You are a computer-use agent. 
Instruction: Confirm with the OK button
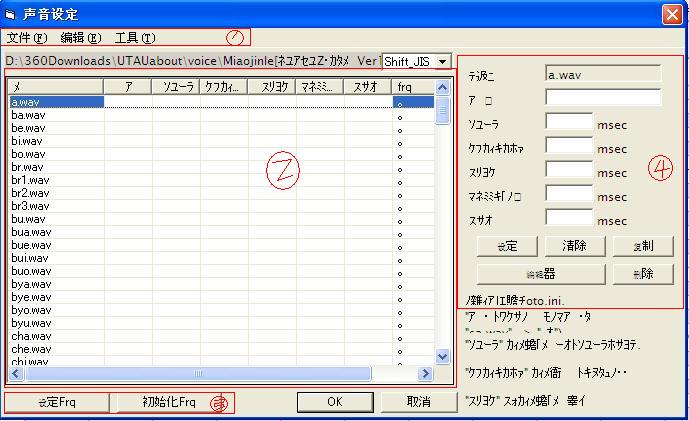click(335, 402)
